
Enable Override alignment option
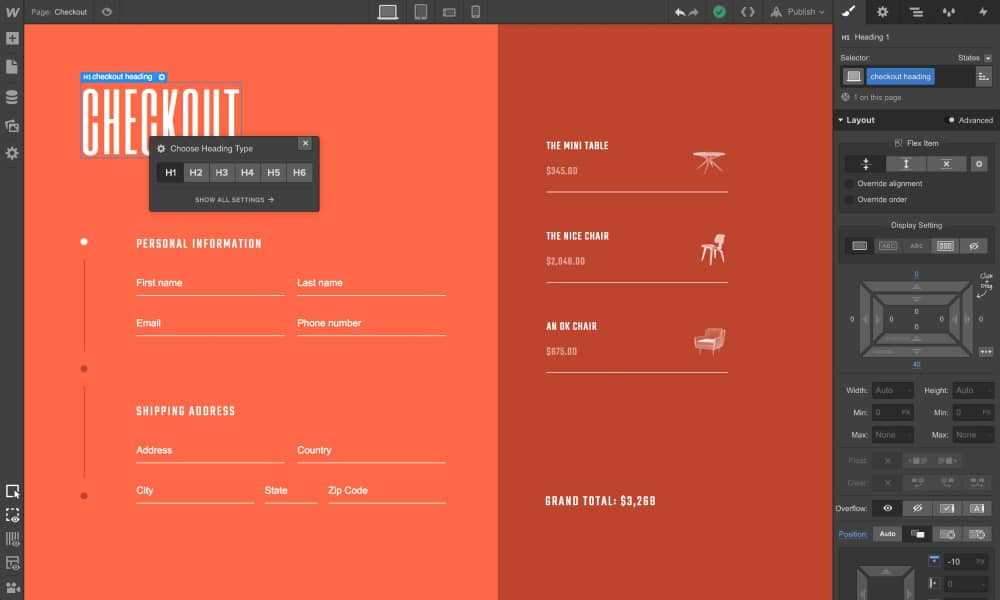click(x=850, y=184)
